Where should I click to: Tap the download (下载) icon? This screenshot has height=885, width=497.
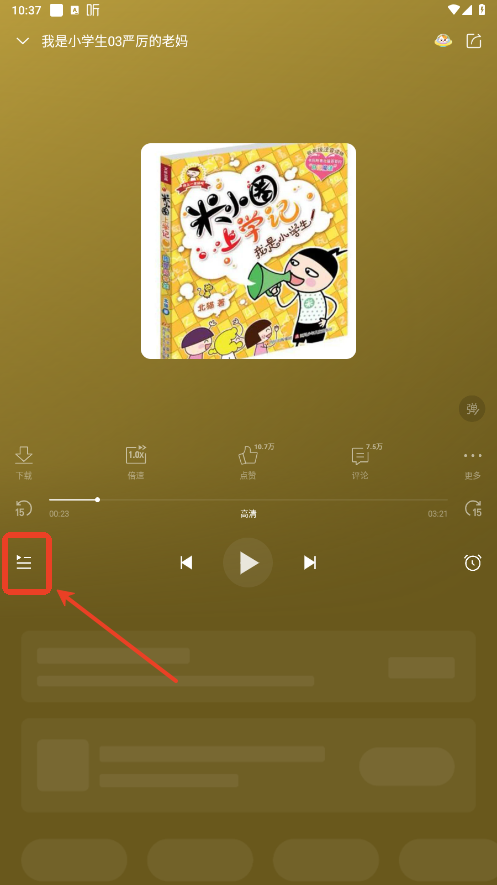tap(24, 463)
